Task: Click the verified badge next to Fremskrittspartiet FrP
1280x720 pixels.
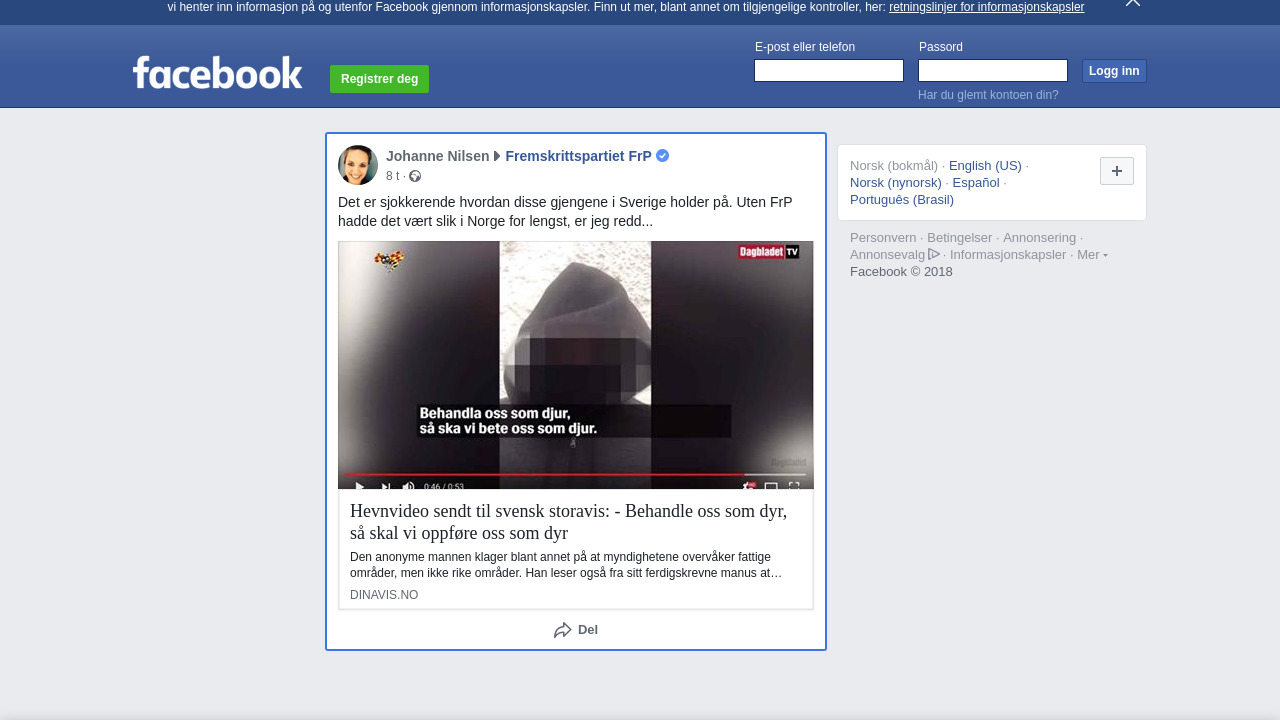Action: pyautogui.click(x=662, y=156)
